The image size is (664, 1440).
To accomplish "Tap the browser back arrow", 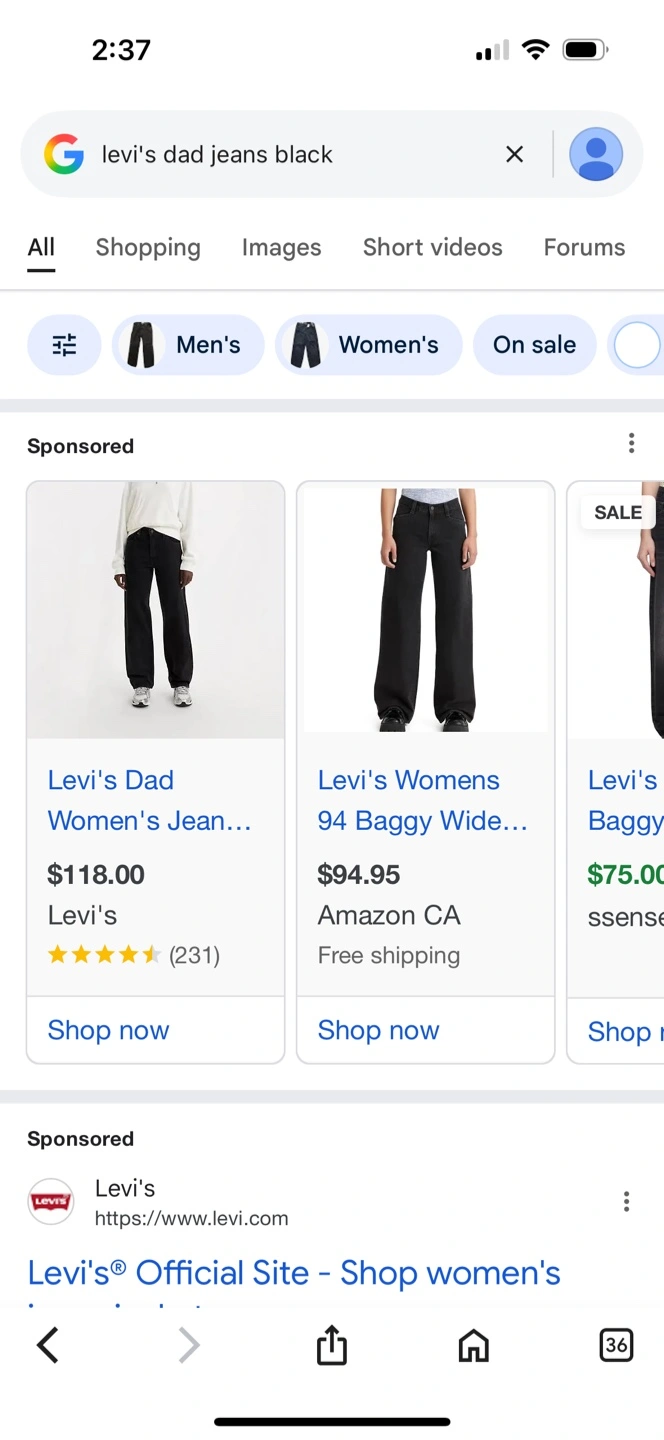I will pos(48,1346).
